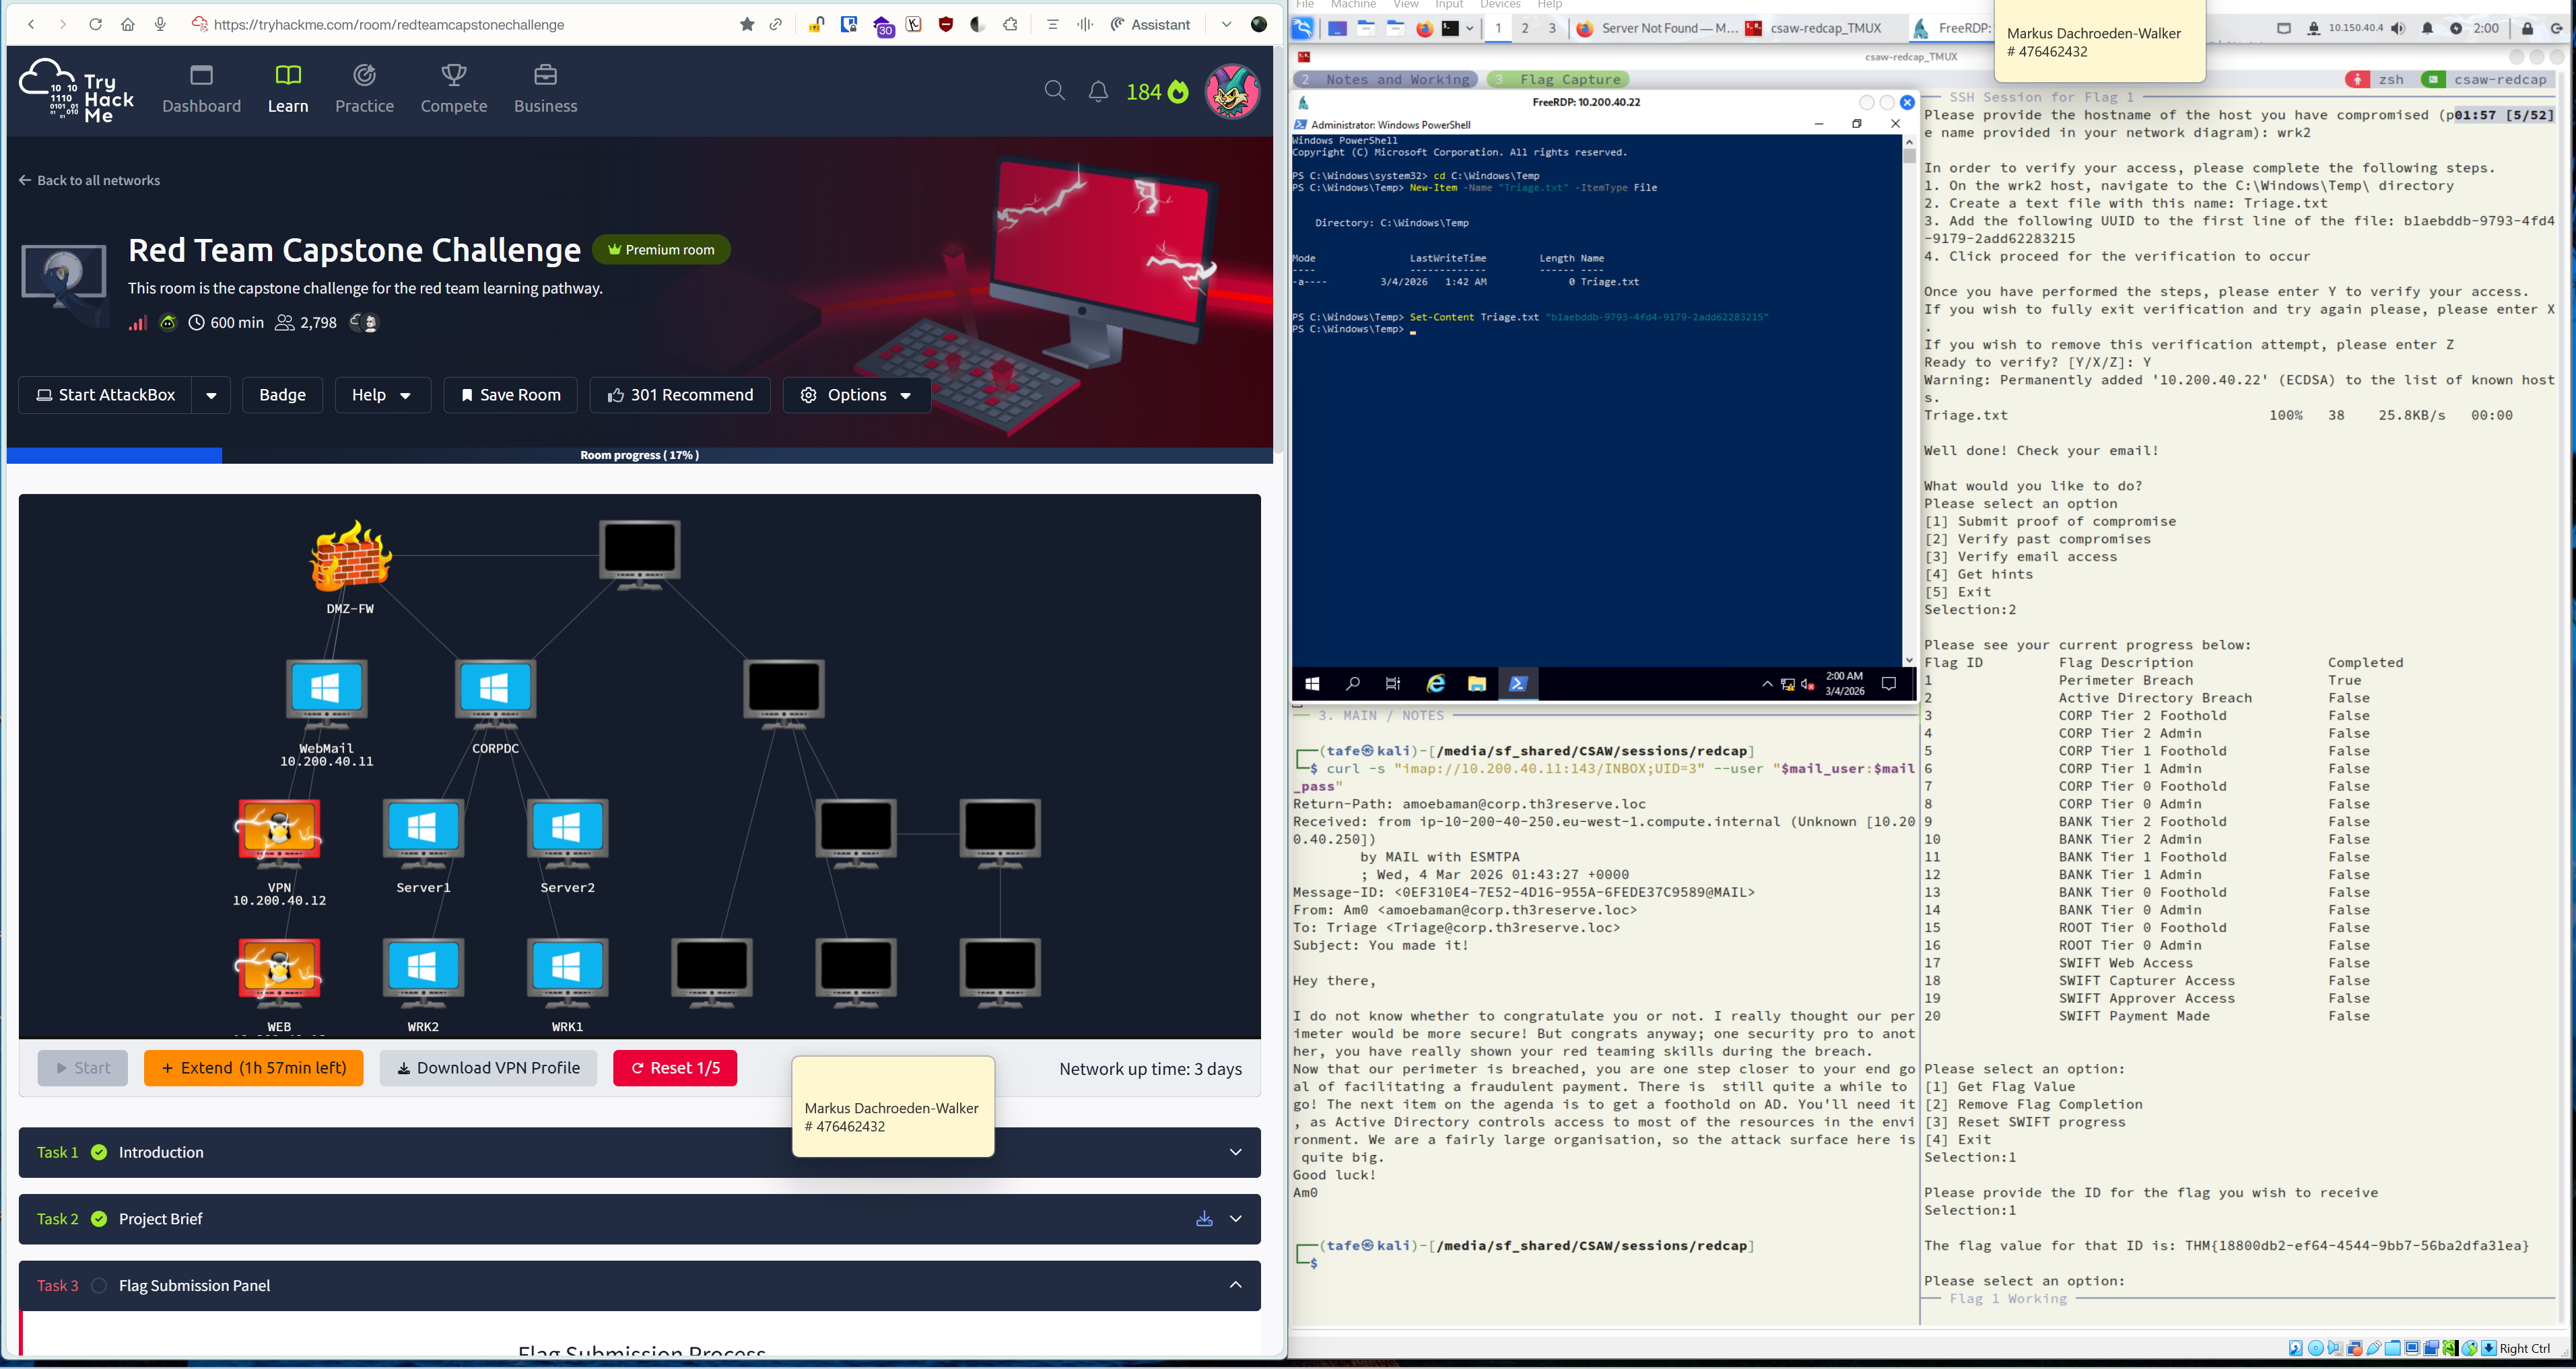Click the Reset 1/5 button
Image resolution: width=2576 pixels, height=1369 pixels.
675,1068
